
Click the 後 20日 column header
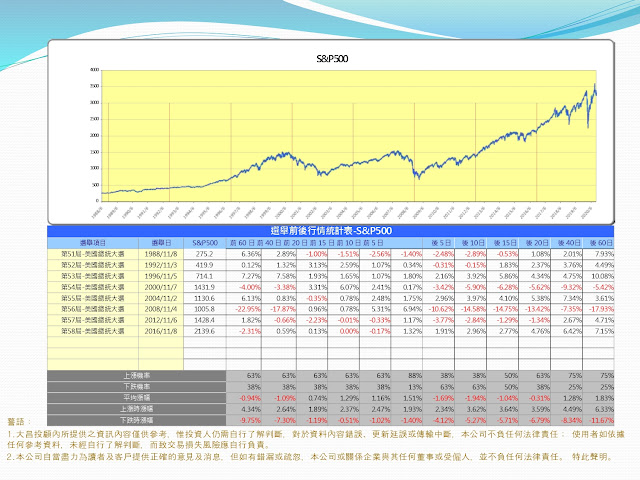537,243
